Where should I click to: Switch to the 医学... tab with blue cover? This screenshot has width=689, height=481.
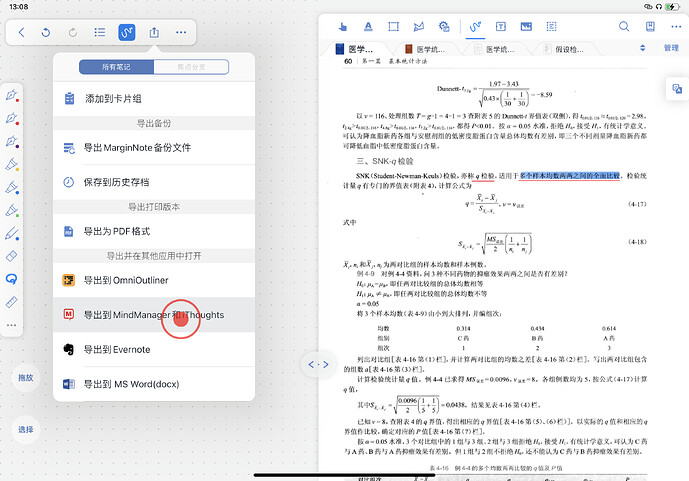356,49
